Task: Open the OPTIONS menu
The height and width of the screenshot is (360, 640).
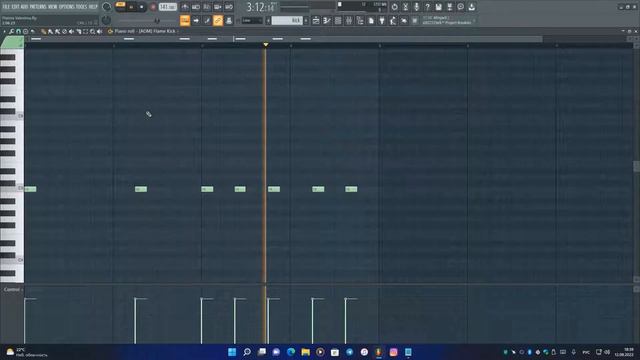Action: tap(67, 7)
